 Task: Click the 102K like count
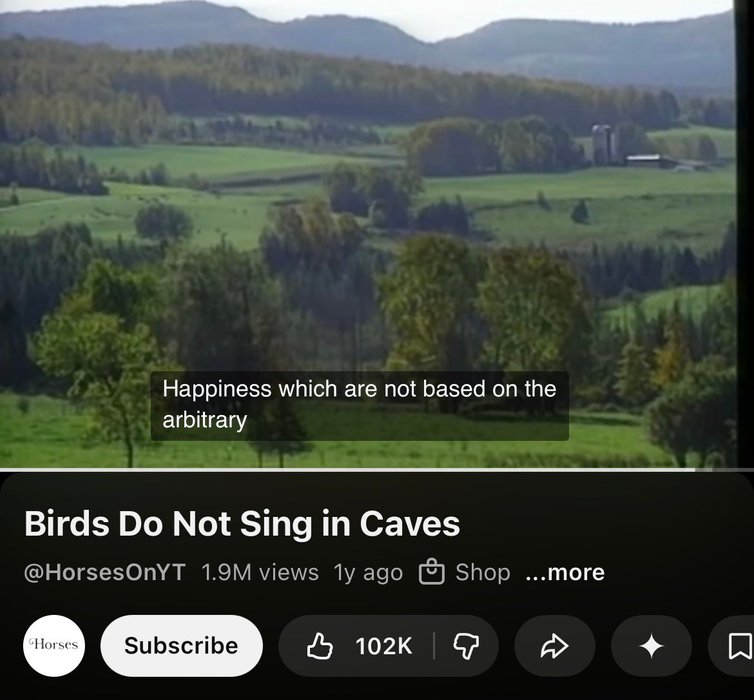coord(384,646)
